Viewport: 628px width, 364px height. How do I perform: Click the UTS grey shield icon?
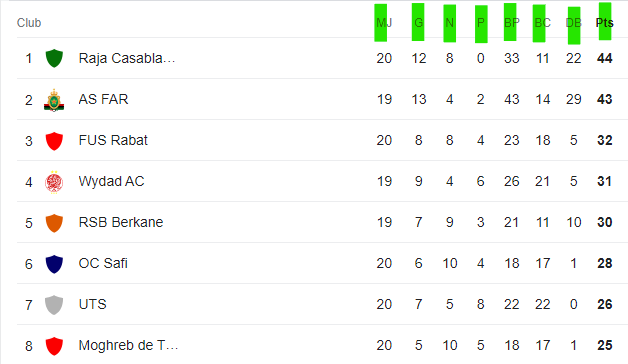54,305
